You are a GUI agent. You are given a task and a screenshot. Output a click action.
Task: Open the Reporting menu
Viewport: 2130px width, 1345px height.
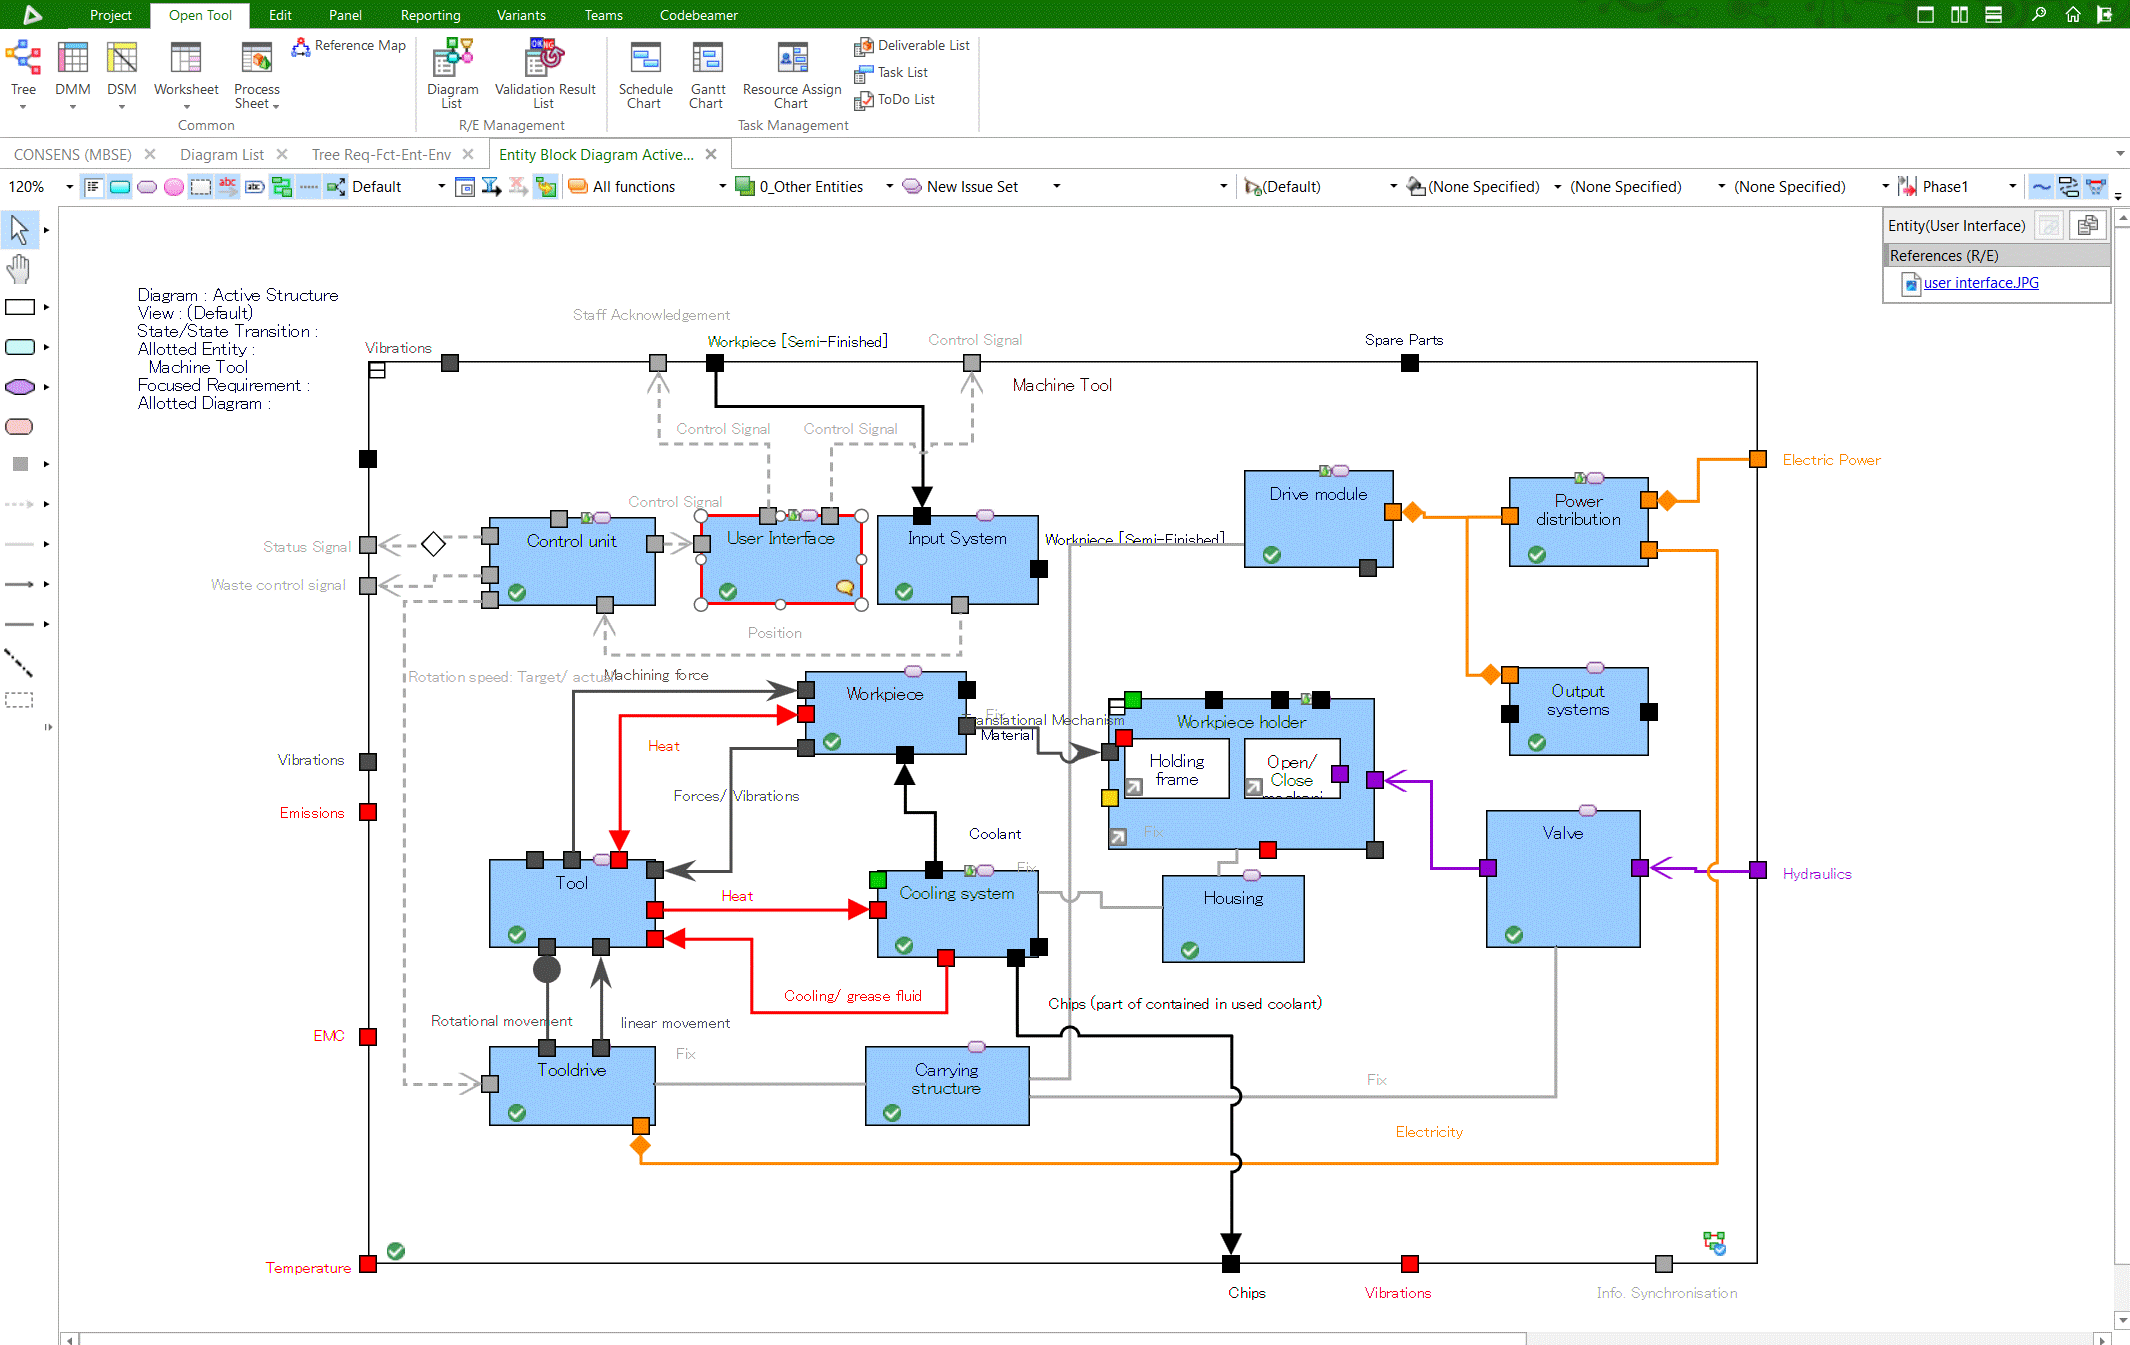tap(429, 15)
